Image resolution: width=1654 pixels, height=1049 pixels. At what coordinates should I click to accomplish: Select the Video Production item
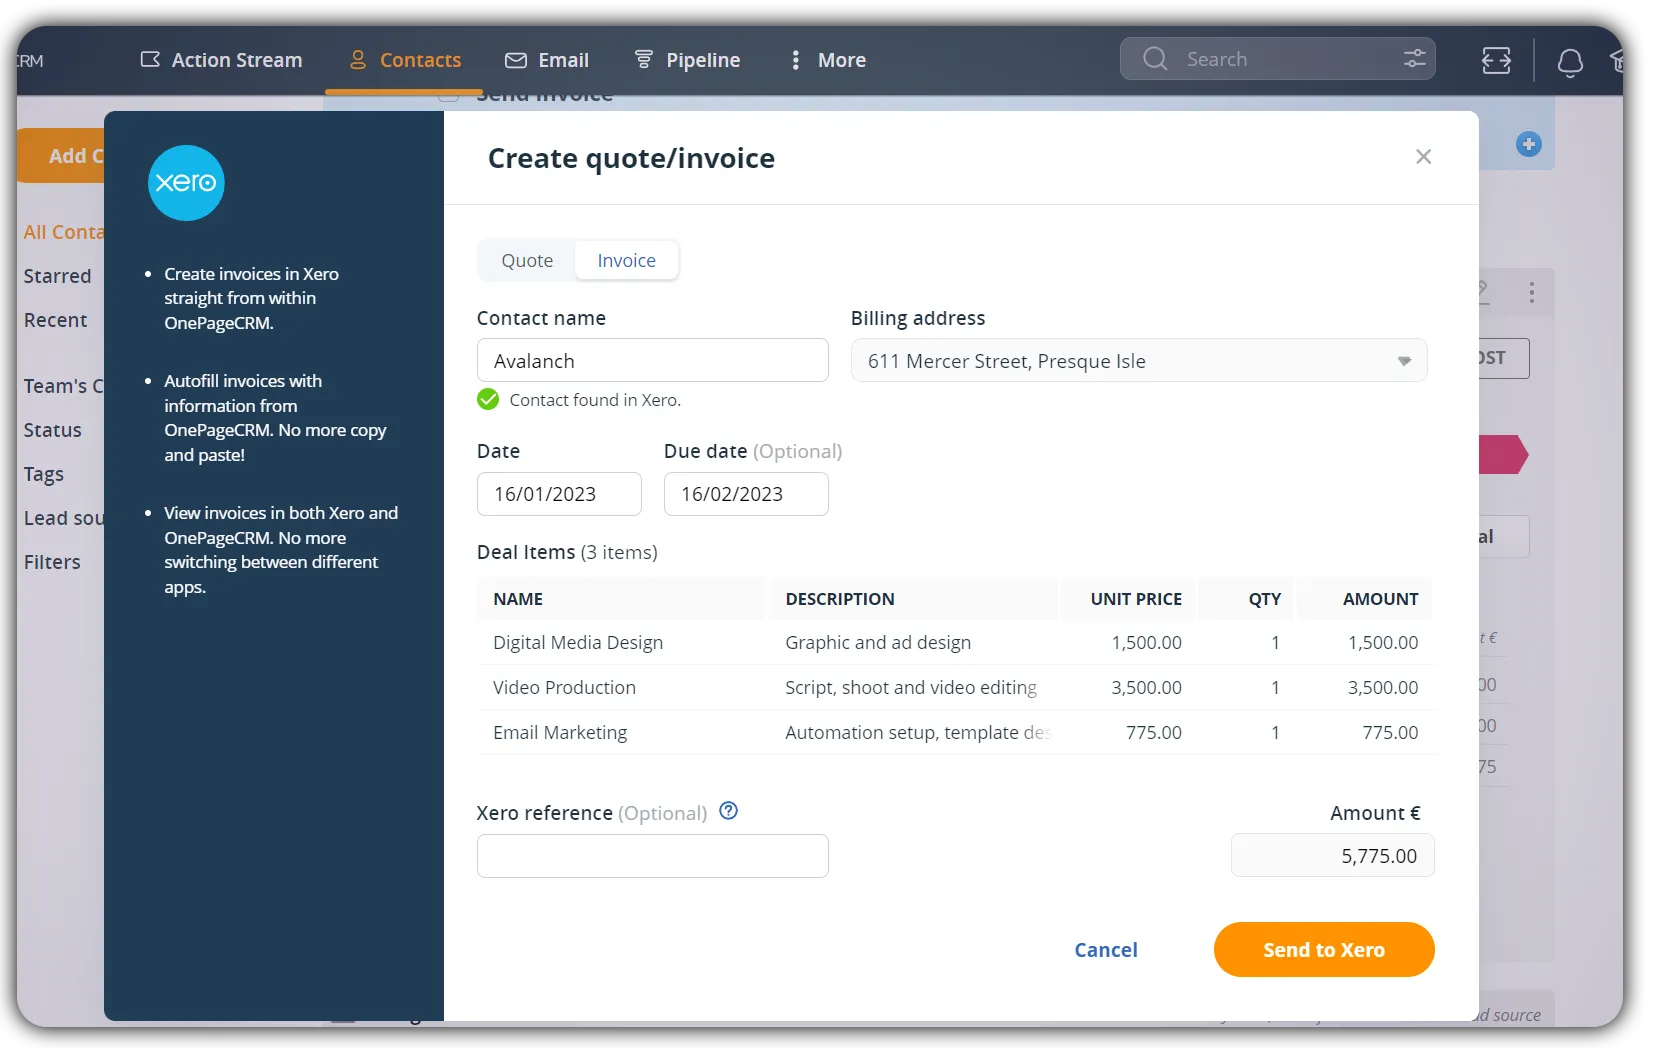click(x=564, y=687)
